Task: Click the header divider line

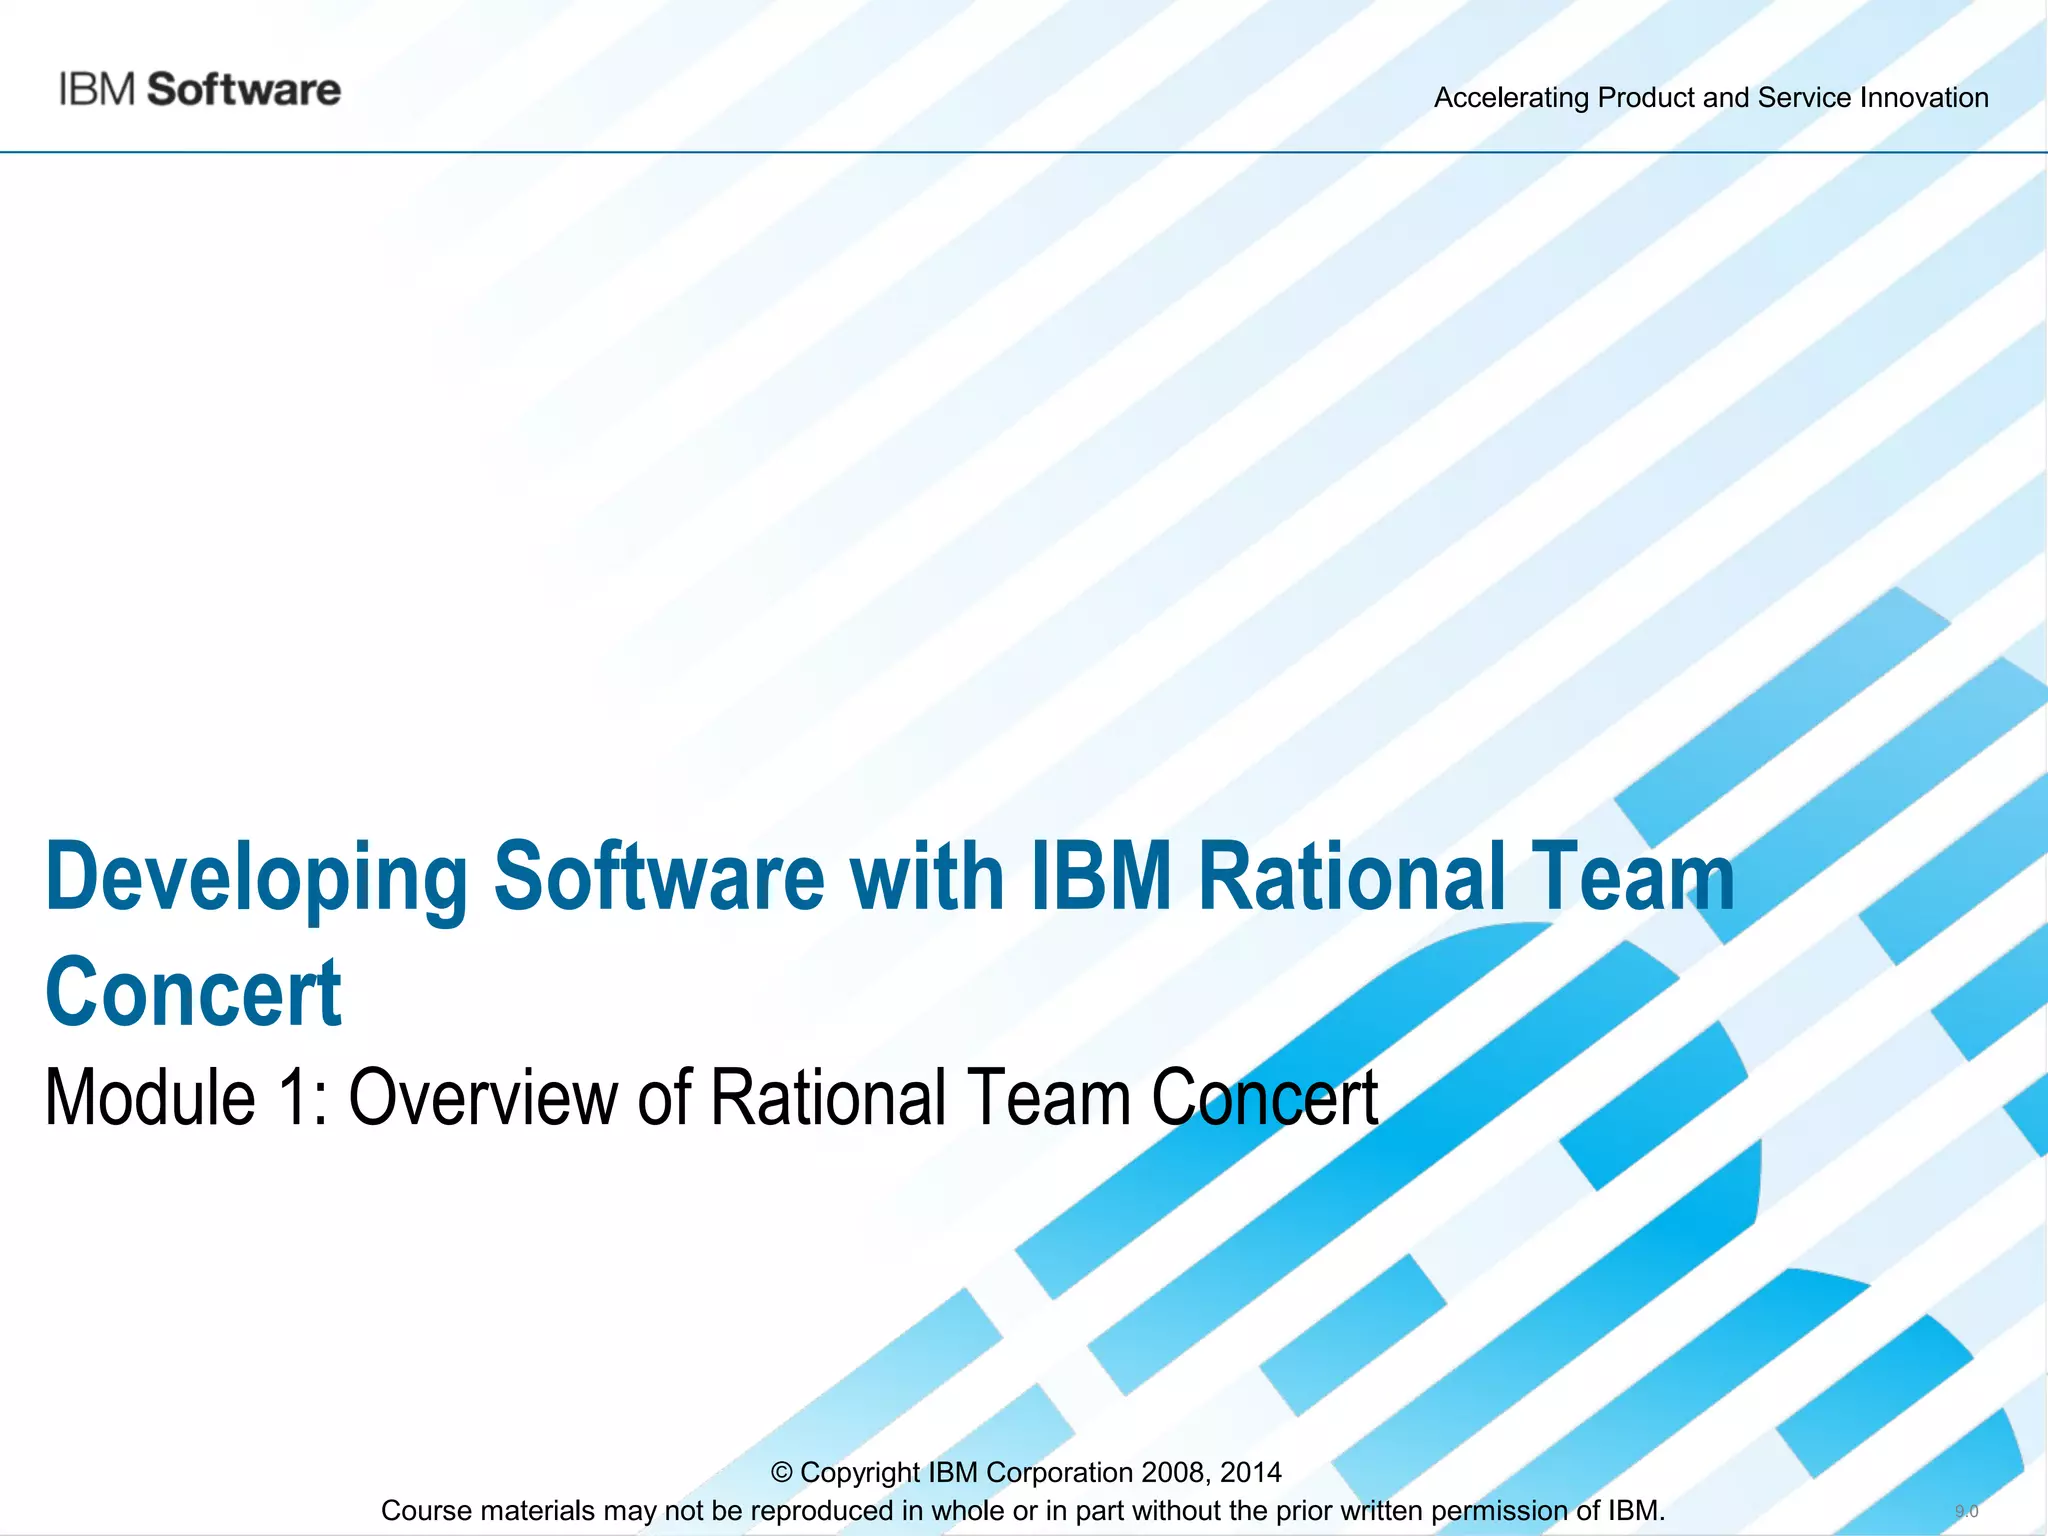Action: pos(1024,152)
